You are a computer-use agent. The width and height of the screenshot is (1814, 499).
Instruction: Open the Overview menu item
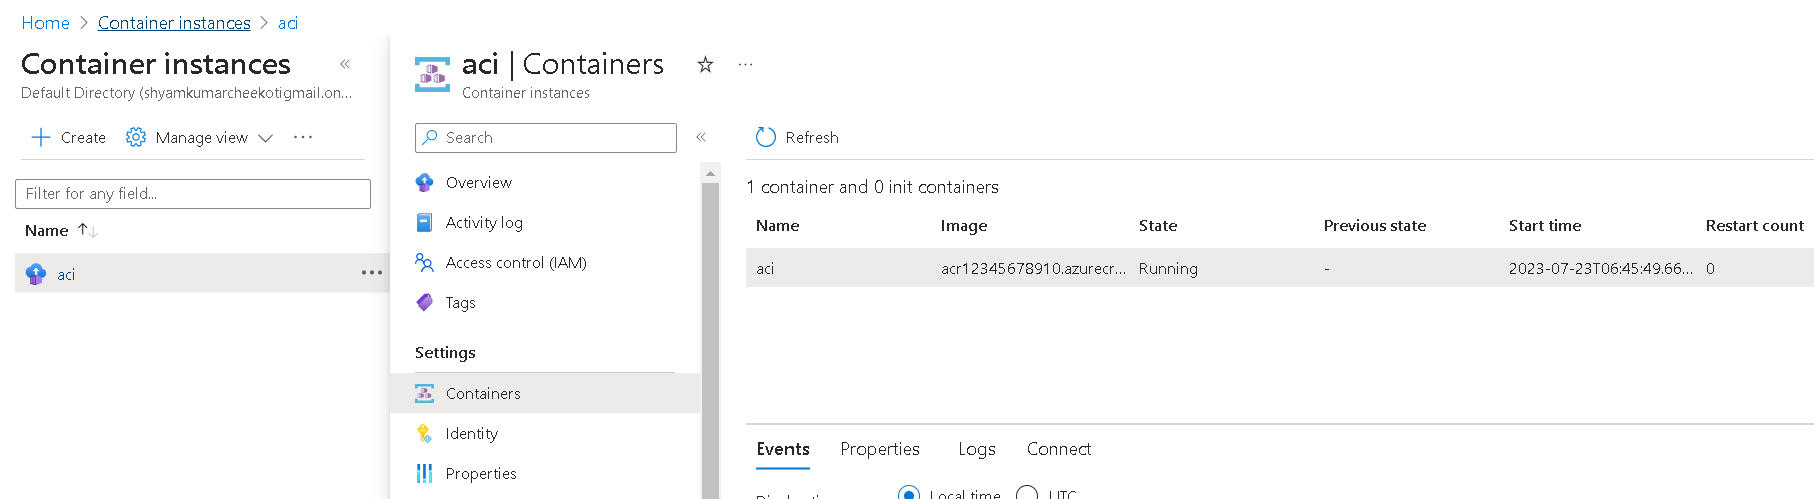(x=479, y=183)
